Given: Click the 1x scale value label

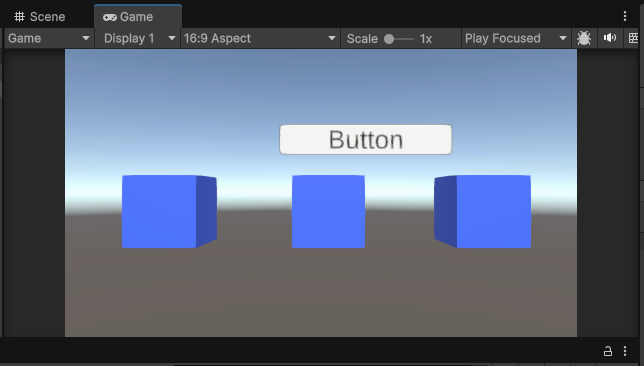Looking at the screenshot, I should pyautogui.click(x=426, y=39).
